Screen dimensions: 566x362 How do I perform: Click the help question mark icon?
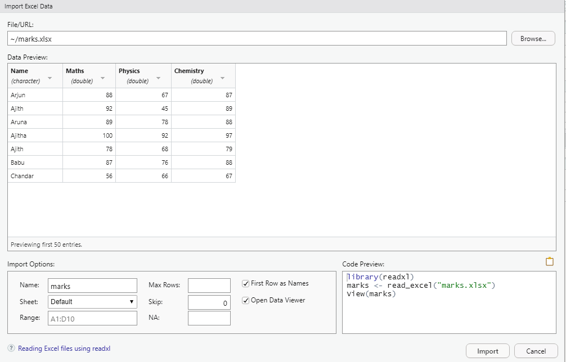coord(11,348)
